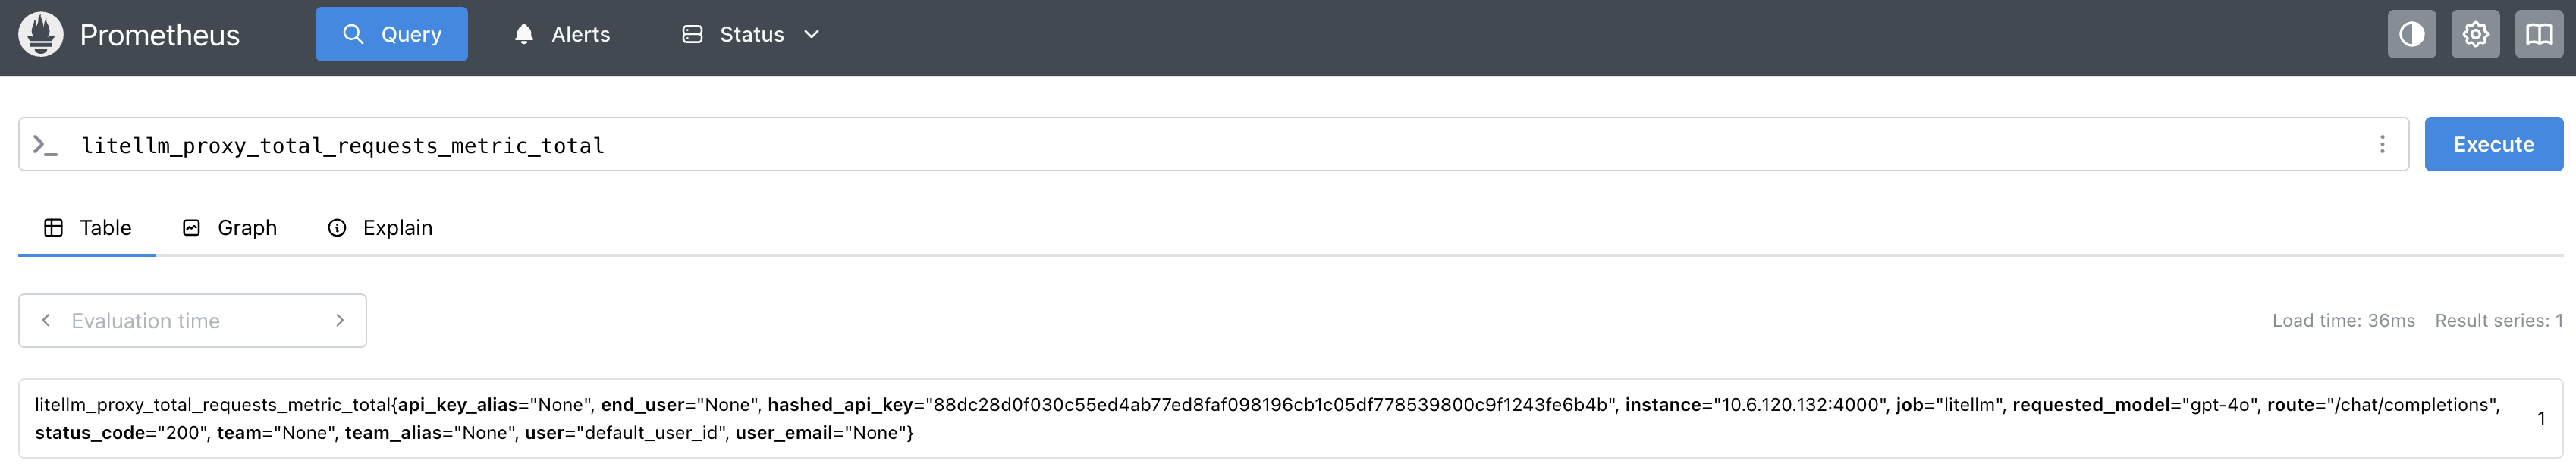The width and height of the screenshot is (2576, 467).
Task: Open the Query page magnifier icon
Action: click(x=356, y=33)
